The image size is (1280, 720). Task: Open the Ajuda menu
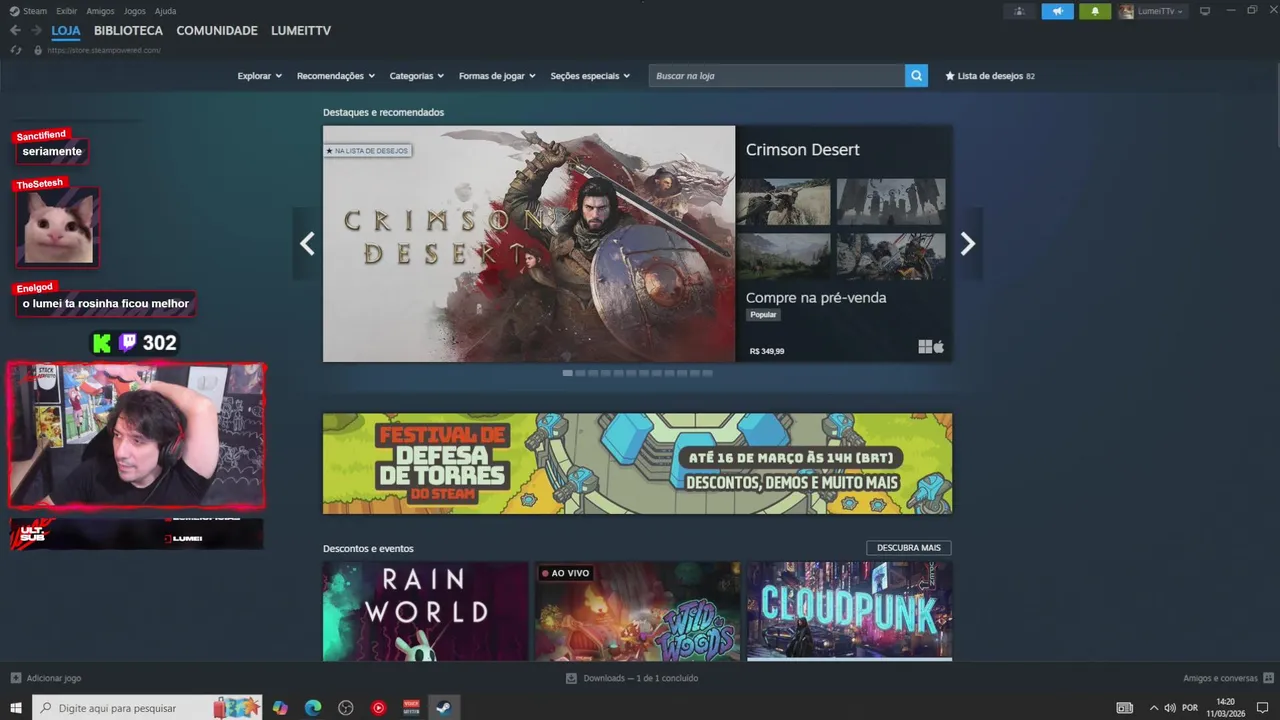pos(166,11)
